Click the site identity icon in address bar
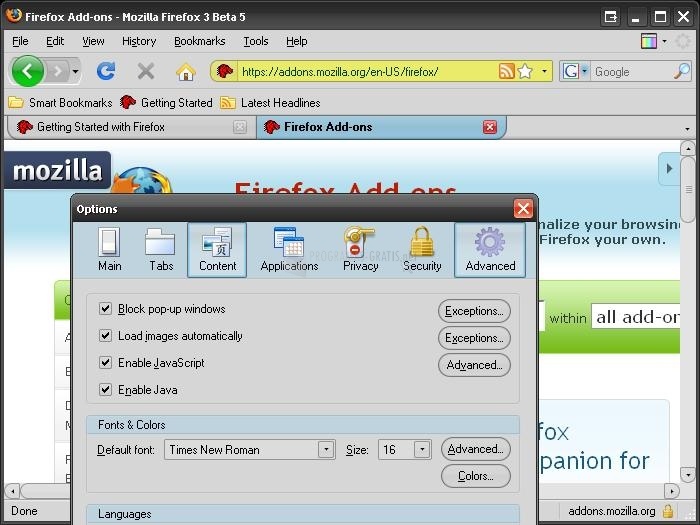This screenshot has height=525, width=700. click(x=225, y=71)
